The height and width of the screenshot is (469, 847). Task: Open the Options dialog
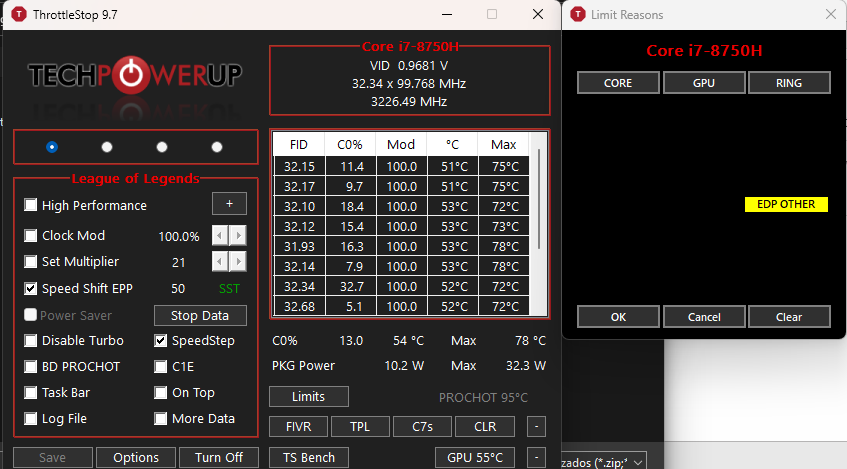coord(136,457)
